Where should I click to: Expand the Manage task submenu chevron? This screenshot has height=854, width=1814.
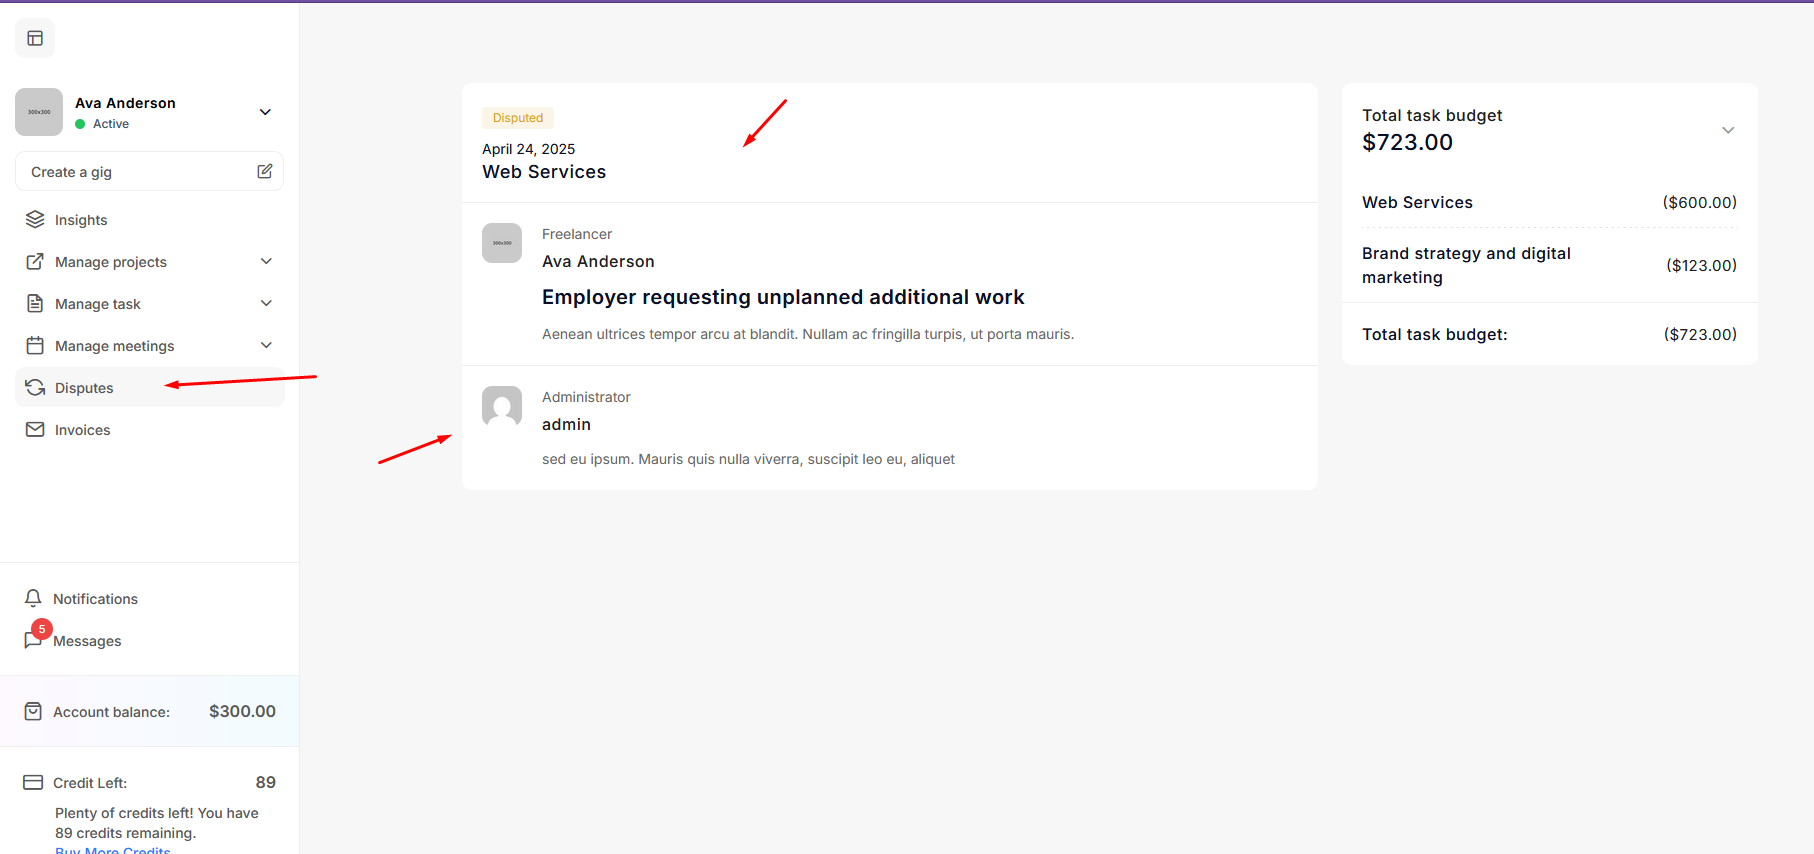pyautogui.click(x=266, y=303)
